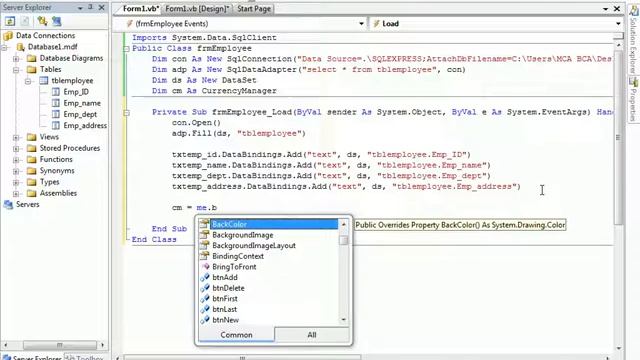Select the Assemblies folder

(x=58, y=193)
